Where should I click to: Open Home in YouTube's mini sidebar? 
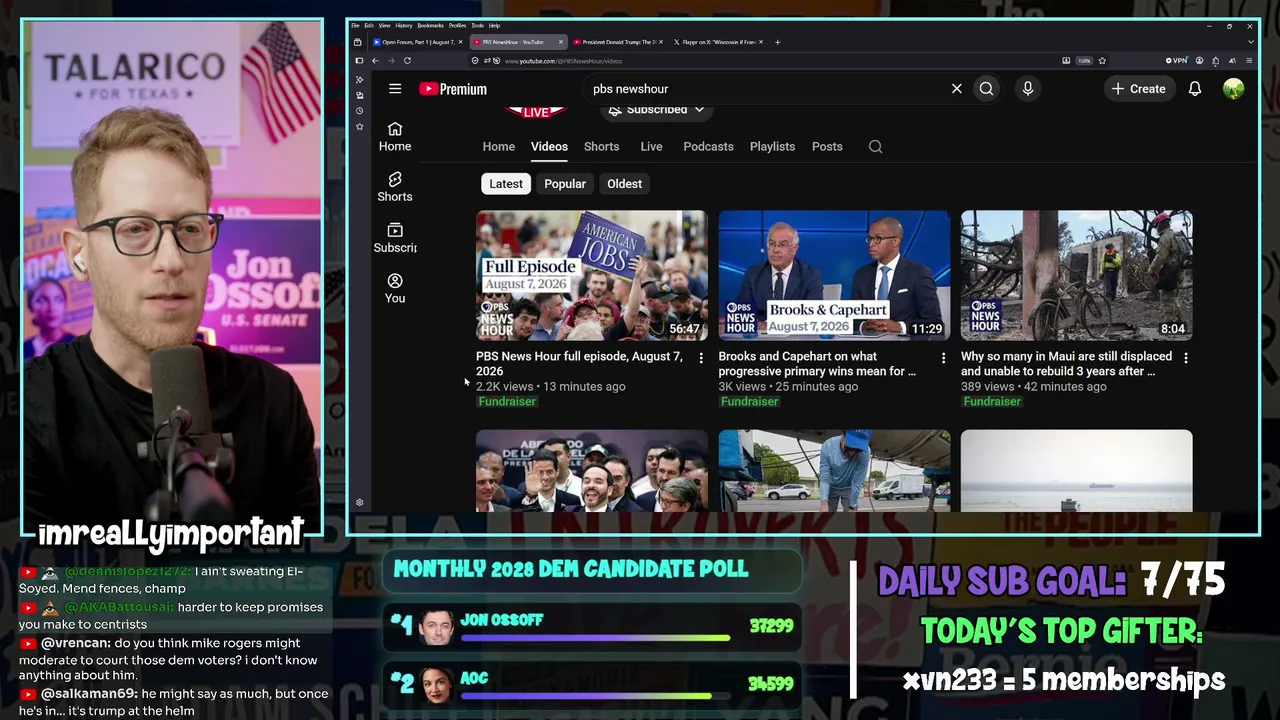pos(395,136)
